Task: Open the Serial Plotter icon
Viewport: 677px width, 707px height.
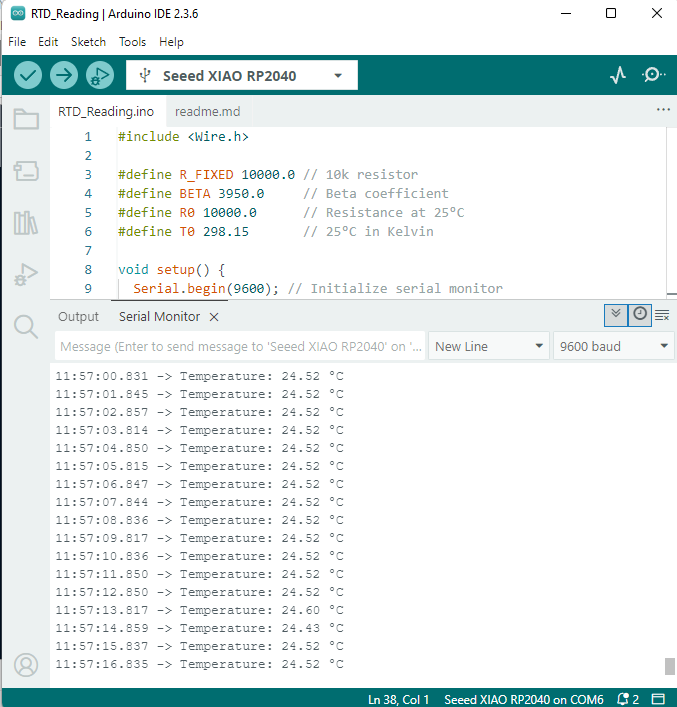Action: (618, 75)
